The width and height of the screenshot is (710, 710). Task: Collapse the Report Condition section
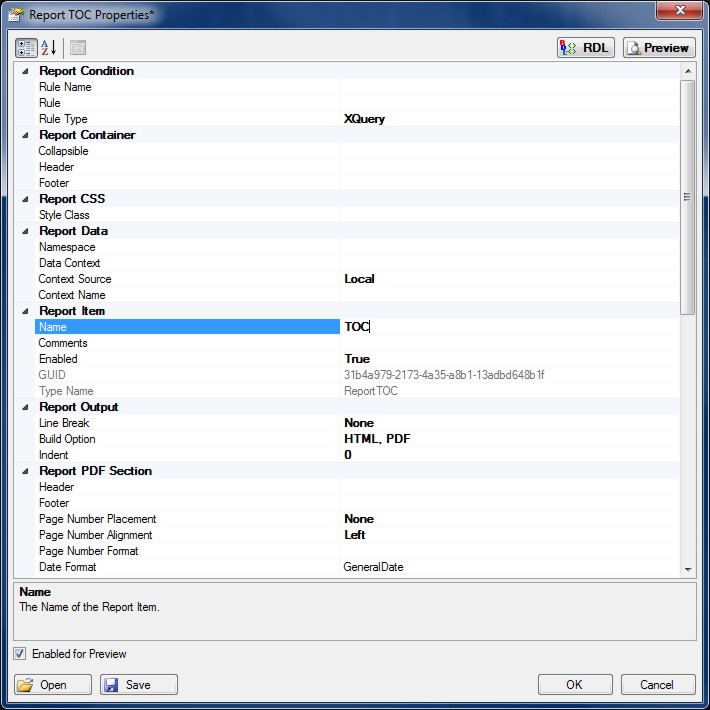click(25, 71)
